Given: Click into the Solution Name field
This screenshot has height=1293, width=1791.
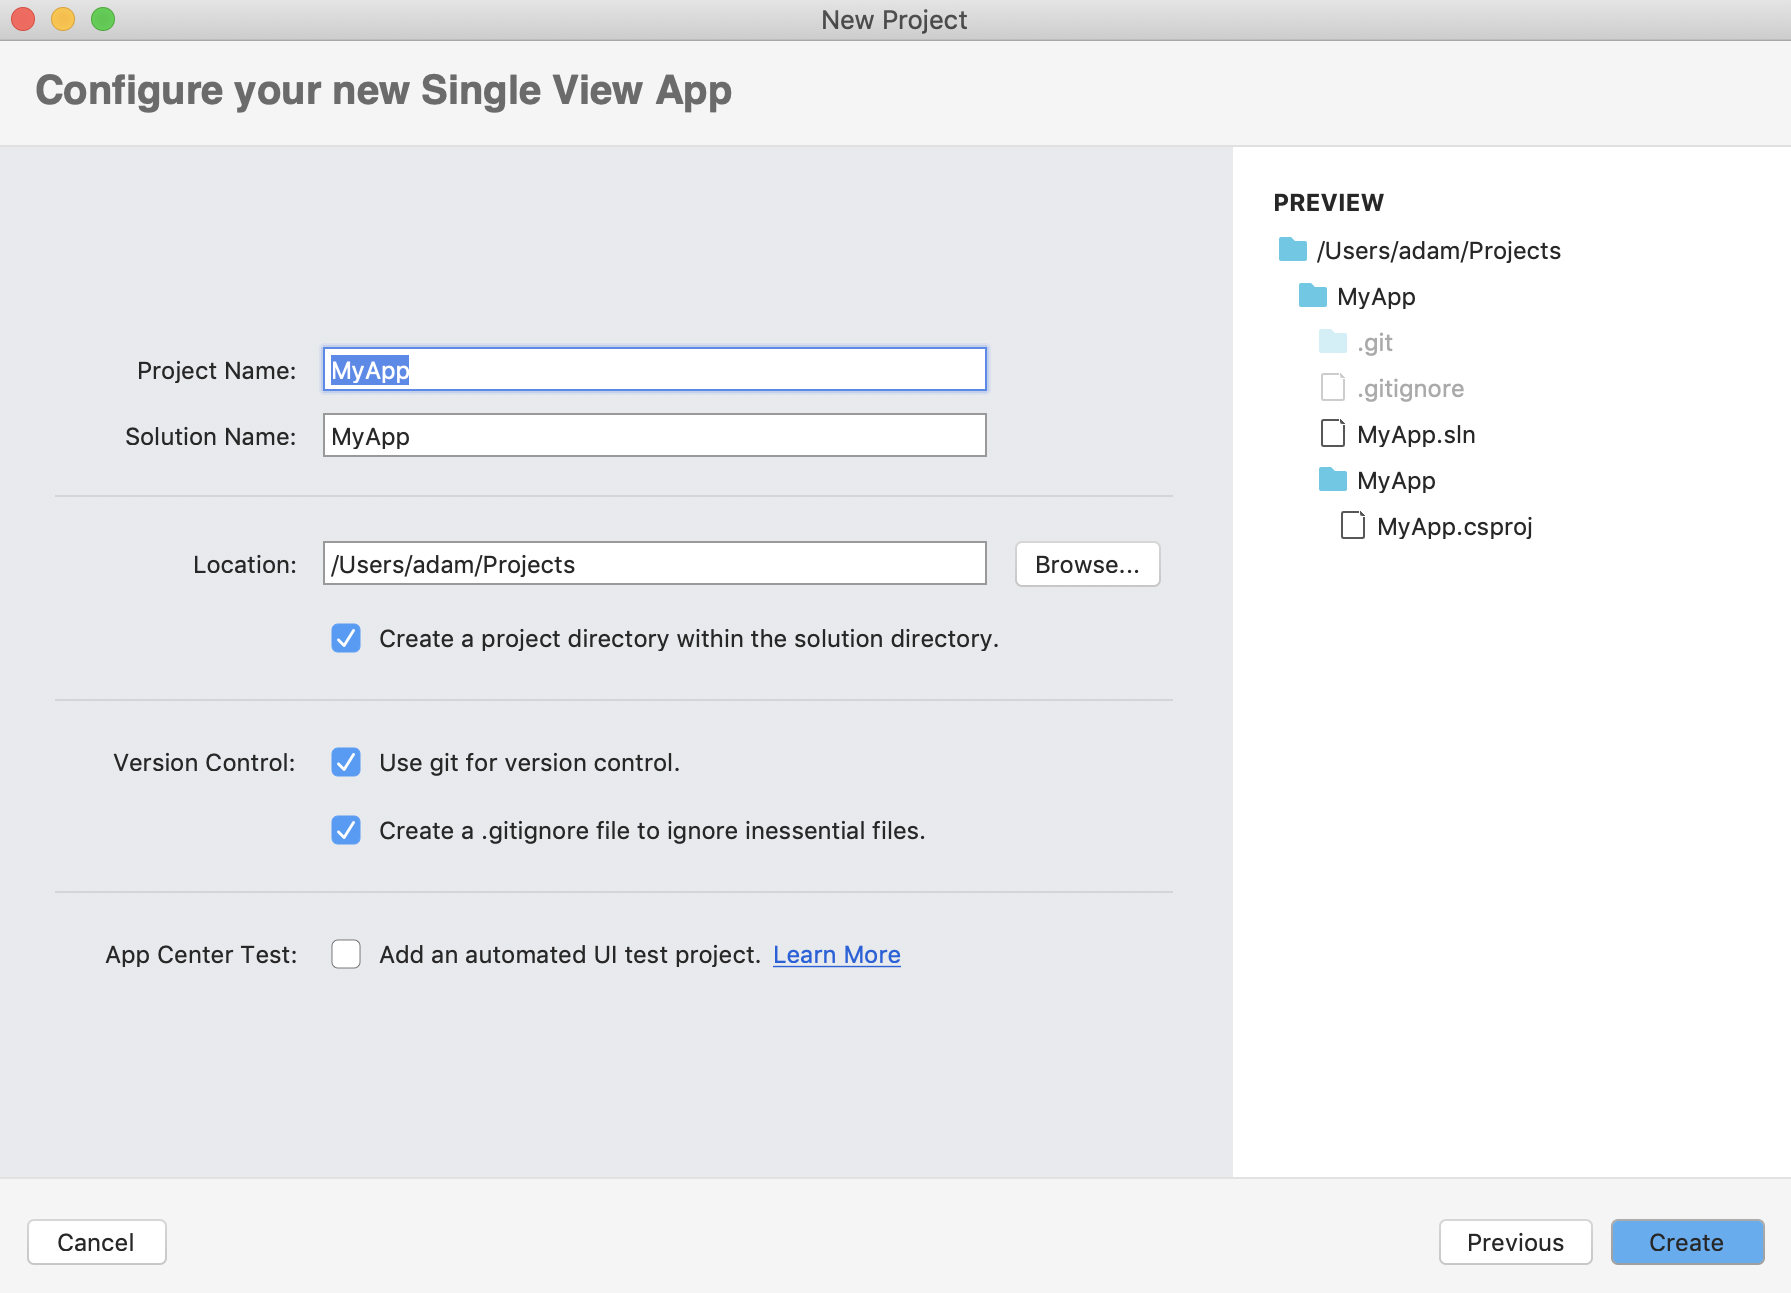Looking at the screenshot, I should (654, 435).
